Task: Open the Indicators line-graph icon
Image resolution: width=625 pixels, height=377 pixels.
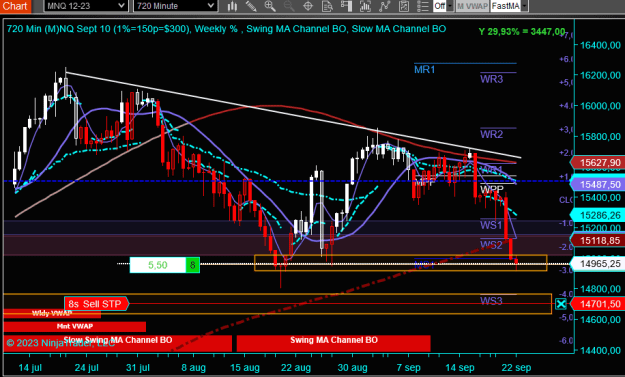Action: coord(385,6)
